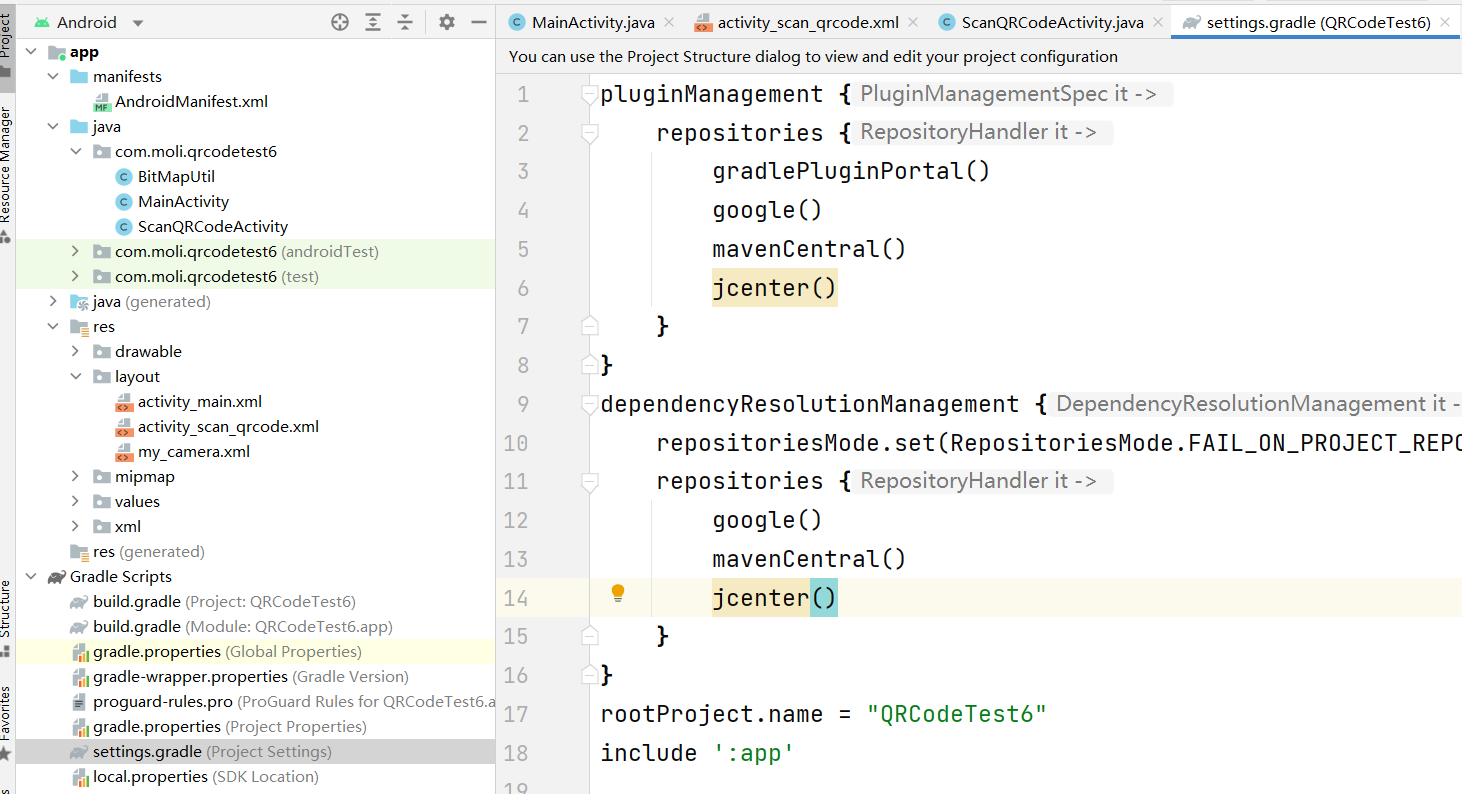Open build.gradle (Module: QRCodeTest6.app)
The image size is (1462, 794).
[x=231, y=627]
